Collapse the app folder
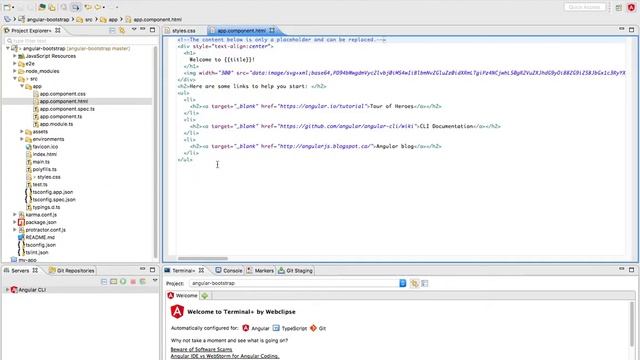Image resolution: width=640 pixels, height=360 pixels. click(22, 86)
